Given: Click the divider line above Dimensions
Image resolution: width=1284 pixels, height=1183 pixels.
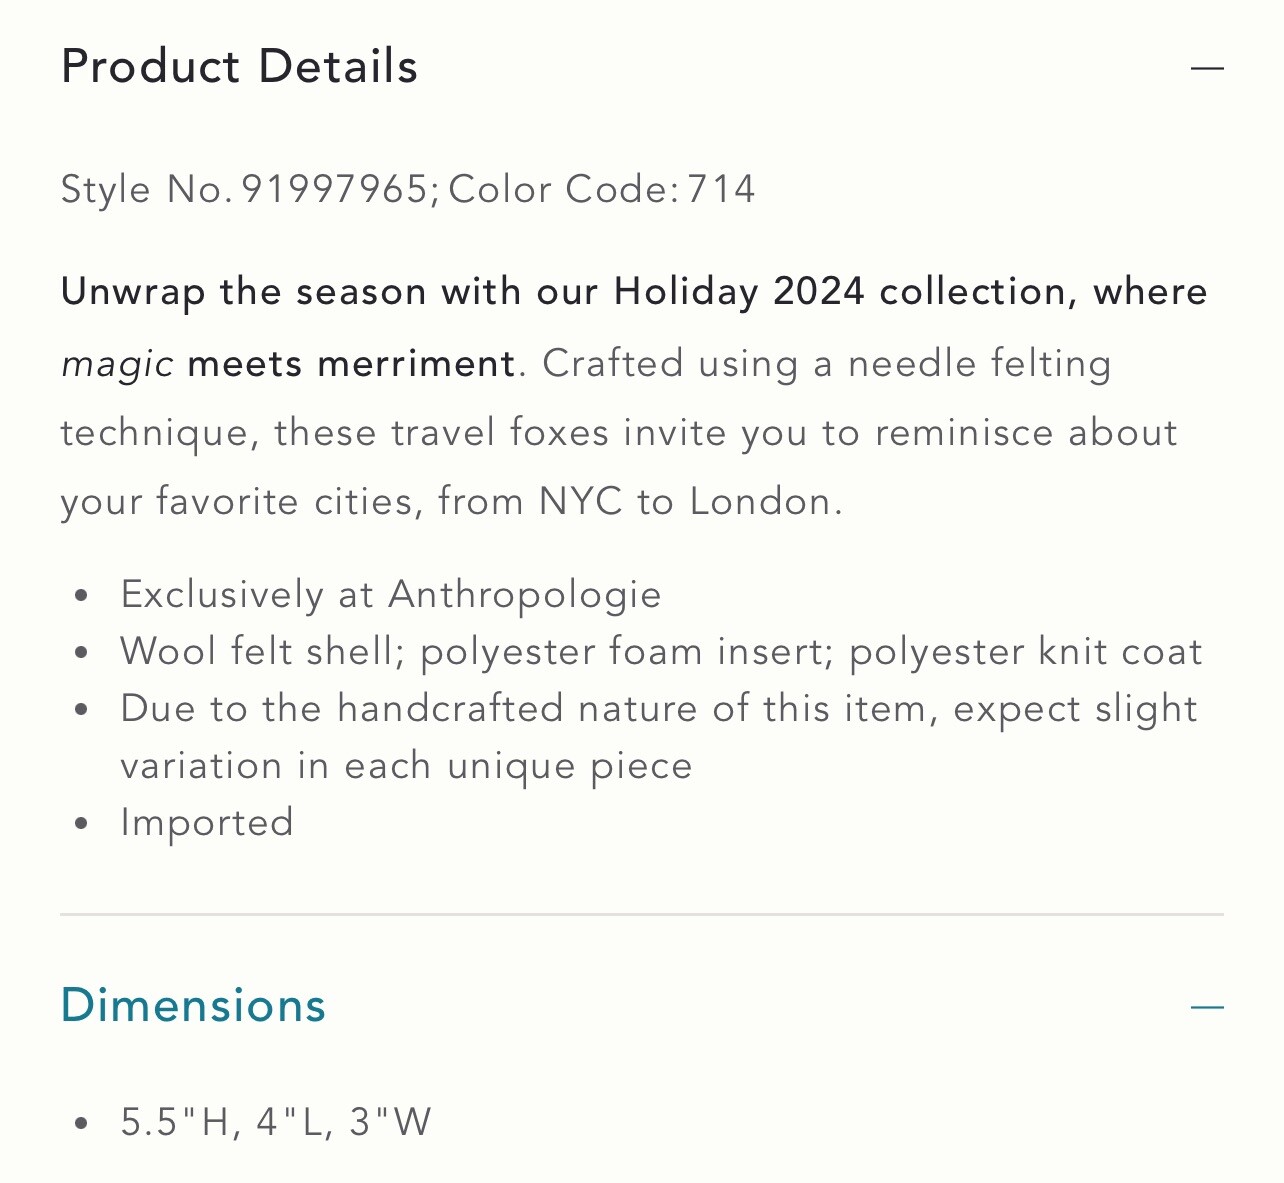Looking at the screenshot, I should click(x=642, y=914).
